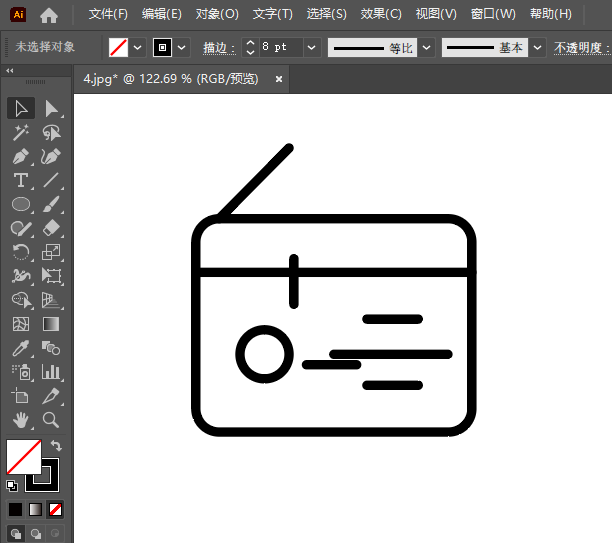The image size is (612, 543).
Task: Open the 对象(O) menu
Action: click(x=217, y=14)
